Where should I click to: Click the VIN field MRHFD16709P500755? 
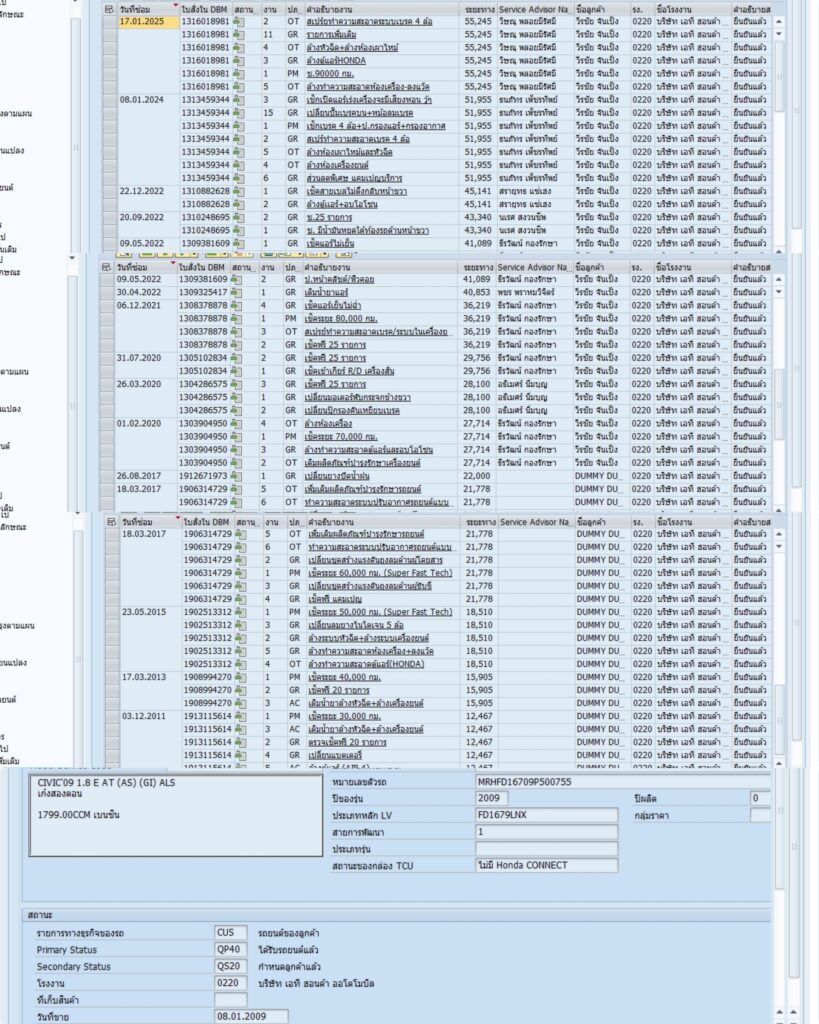(546, 782)
